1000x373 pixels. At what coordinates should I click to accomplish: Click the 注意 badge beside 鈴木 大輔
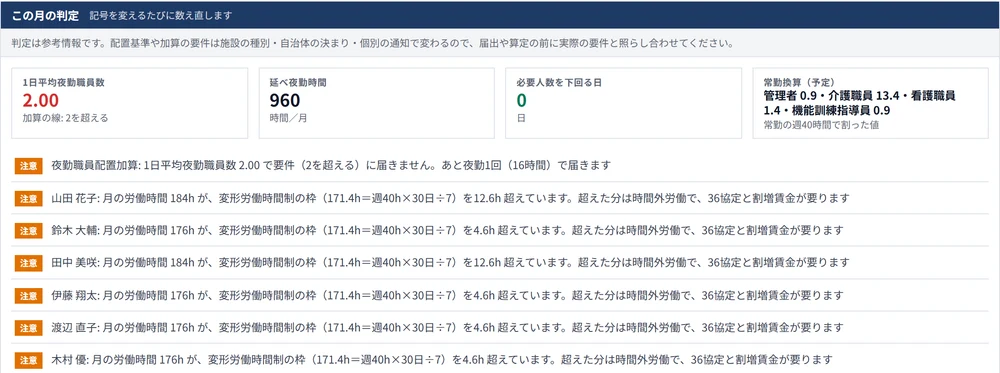click(29, 230)
